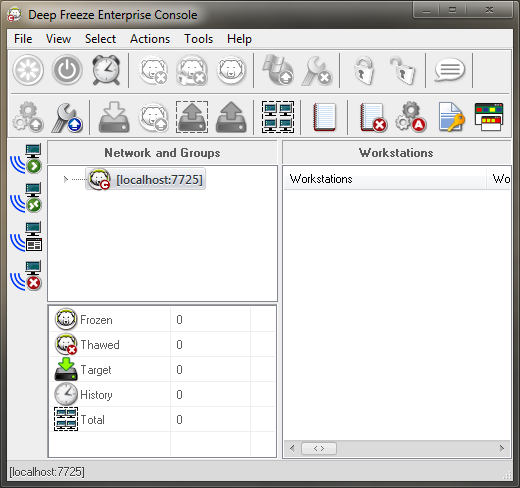Open the Tools menu
Viewport: 520px width, 488px height.
click(198, 39)
